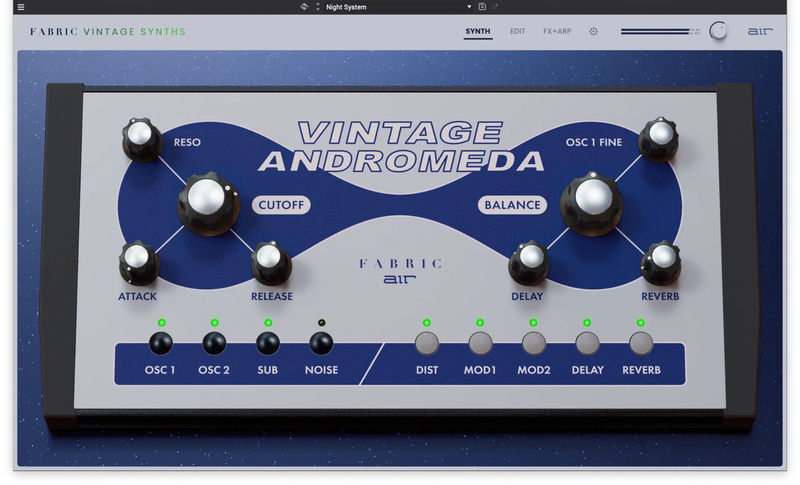Adjust the master volume knob
Image resolution: width=800 pixels, height=485 pixels.
tap(718, 31)
